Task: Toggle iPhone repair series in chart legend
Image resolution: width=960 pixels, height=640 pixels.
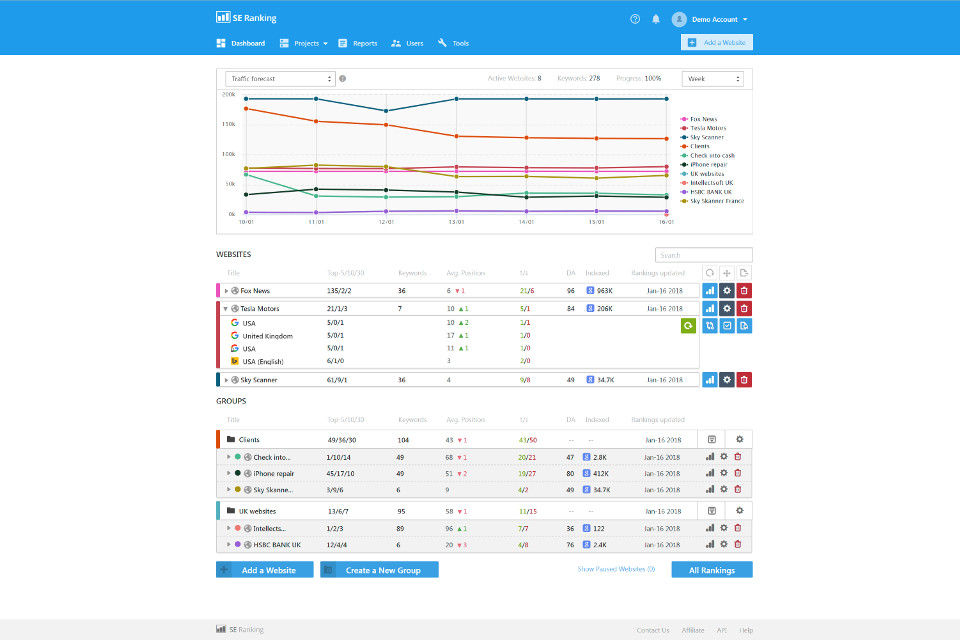Action: coord(703,164)
